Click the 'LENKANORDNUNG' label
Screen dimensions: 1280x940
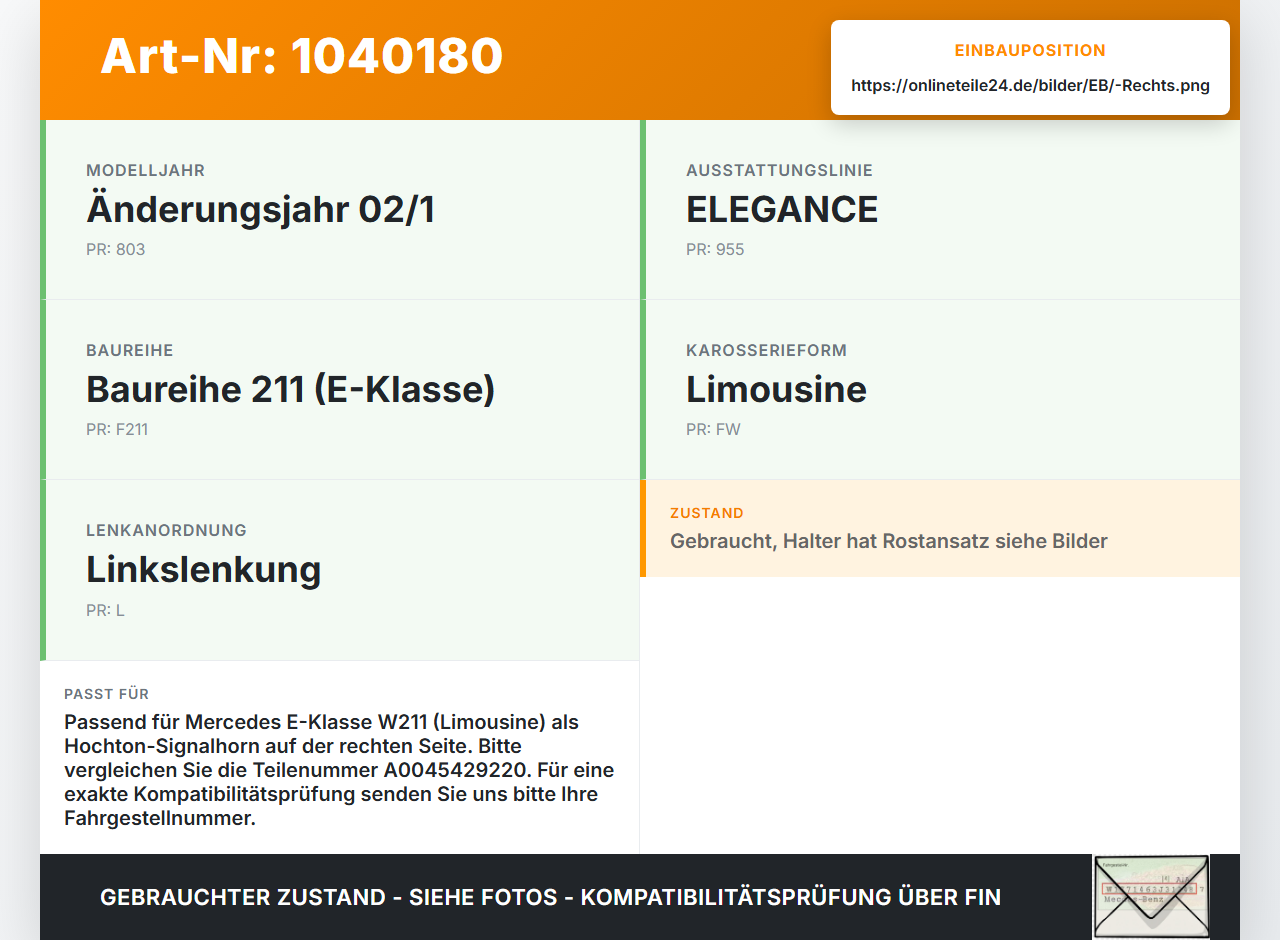point(166,531)
